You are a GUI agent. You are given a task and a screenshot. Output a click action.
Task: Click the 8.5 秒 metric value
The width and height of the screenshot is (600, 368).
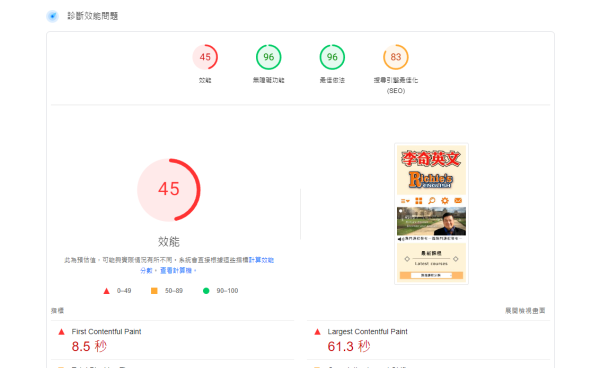pos(89,347)
